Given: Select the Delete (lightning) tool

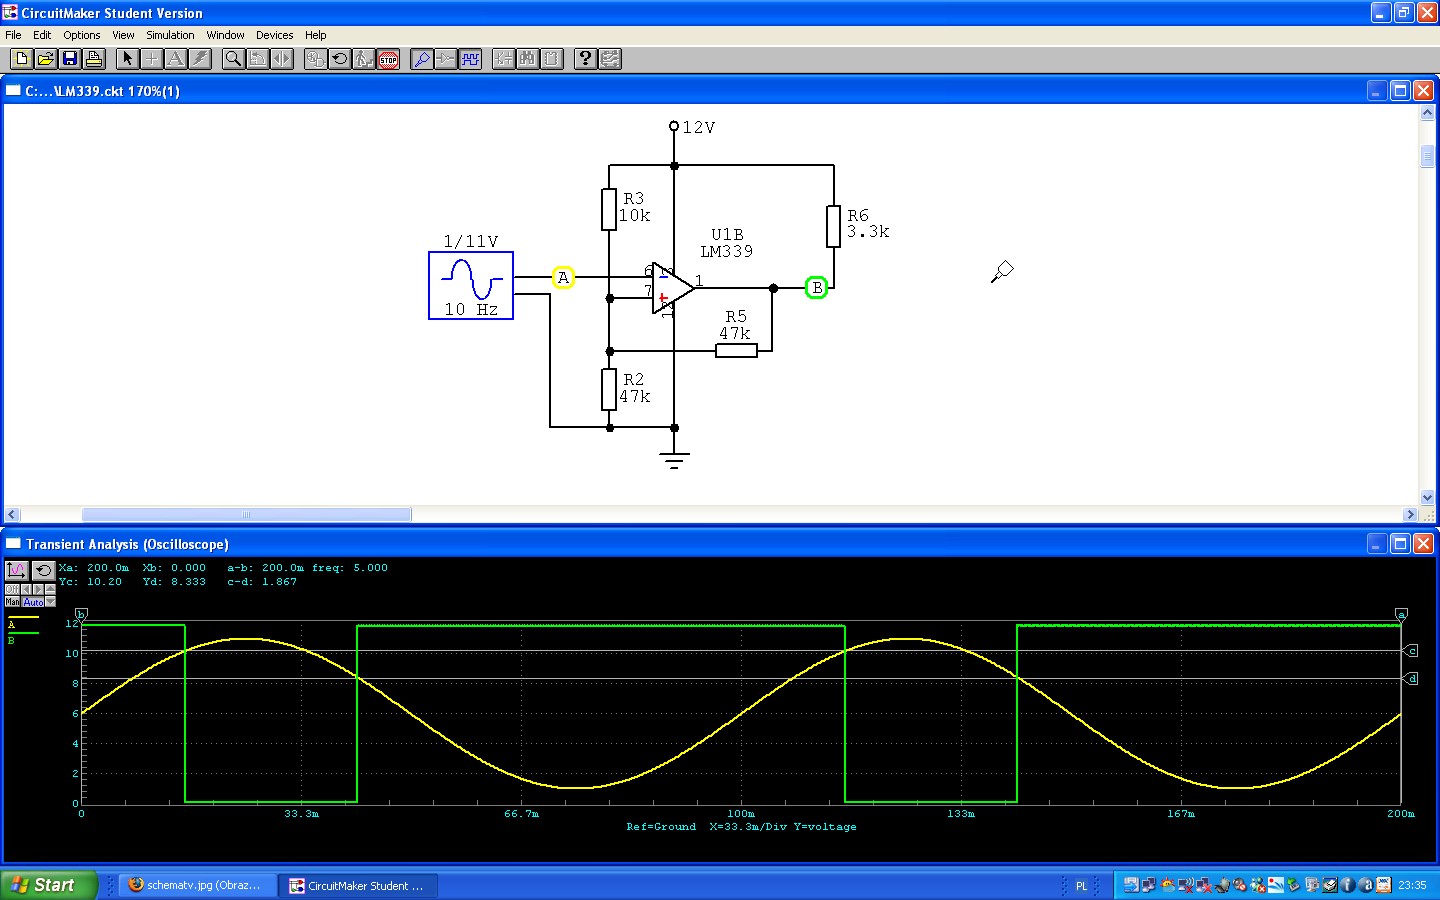Looking at the screenshot, I should pos(200,59).
